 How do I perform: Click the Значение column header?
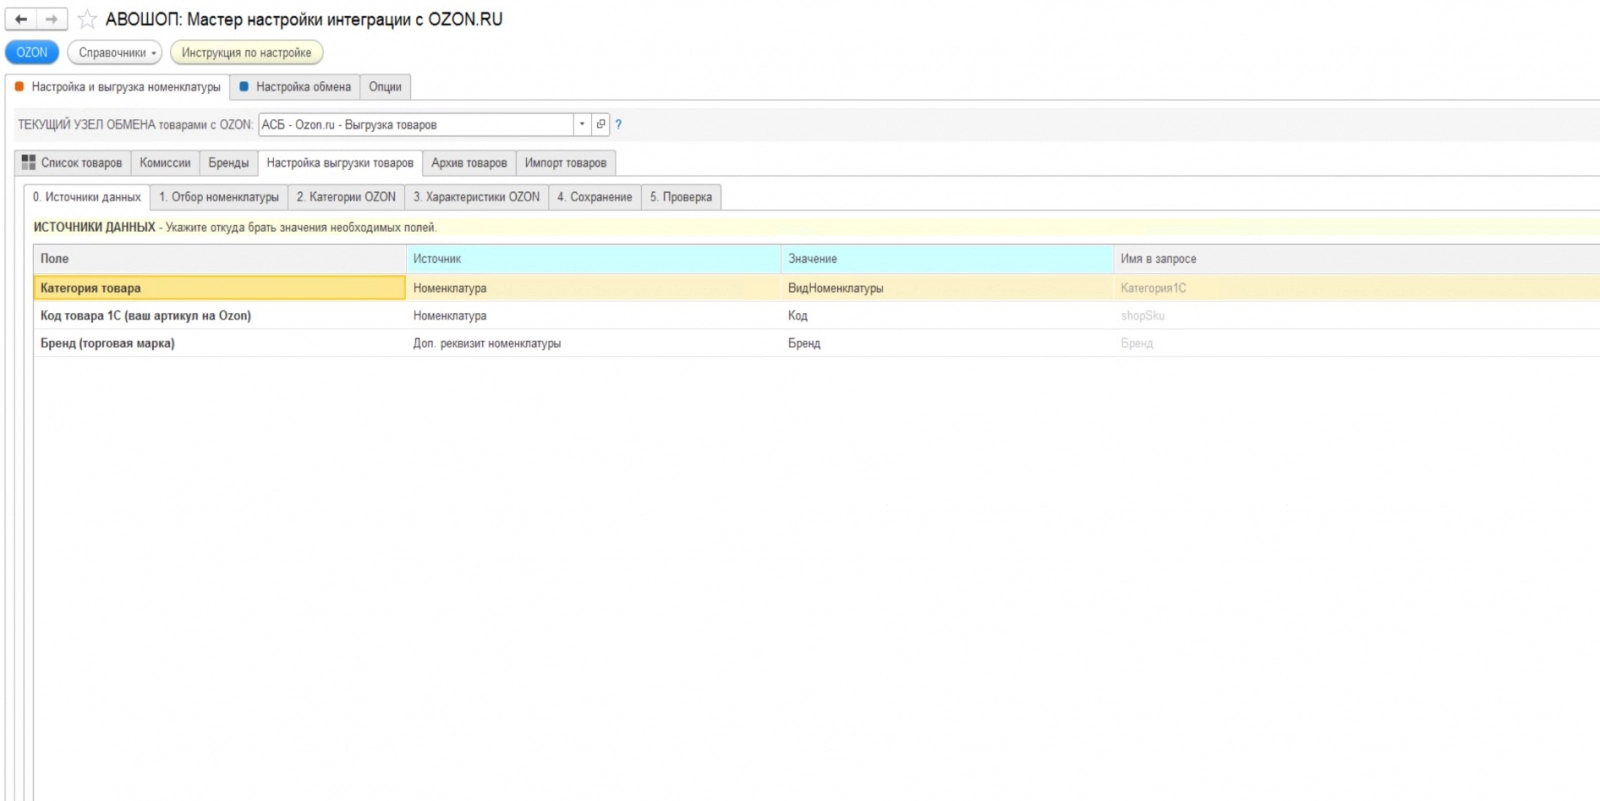click(947, 259)
